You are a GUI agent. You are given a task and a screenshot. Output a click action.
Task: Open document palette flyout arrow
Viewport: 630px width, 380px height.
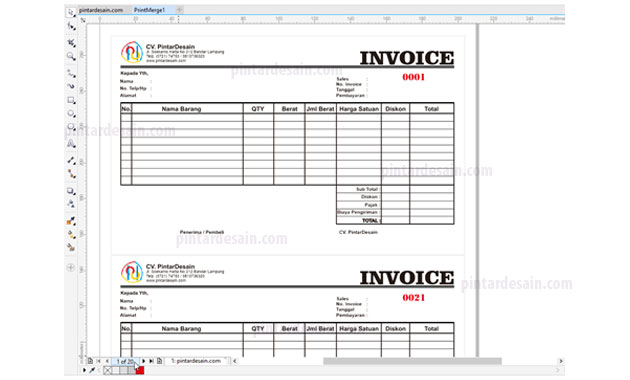(84, 370)
